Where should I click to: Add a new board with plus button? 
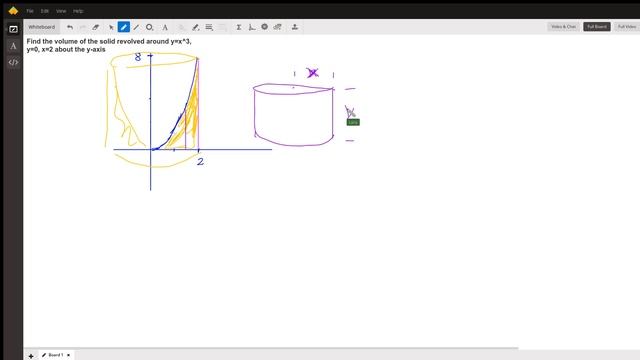pyautogui.click(x=31, y=356)
